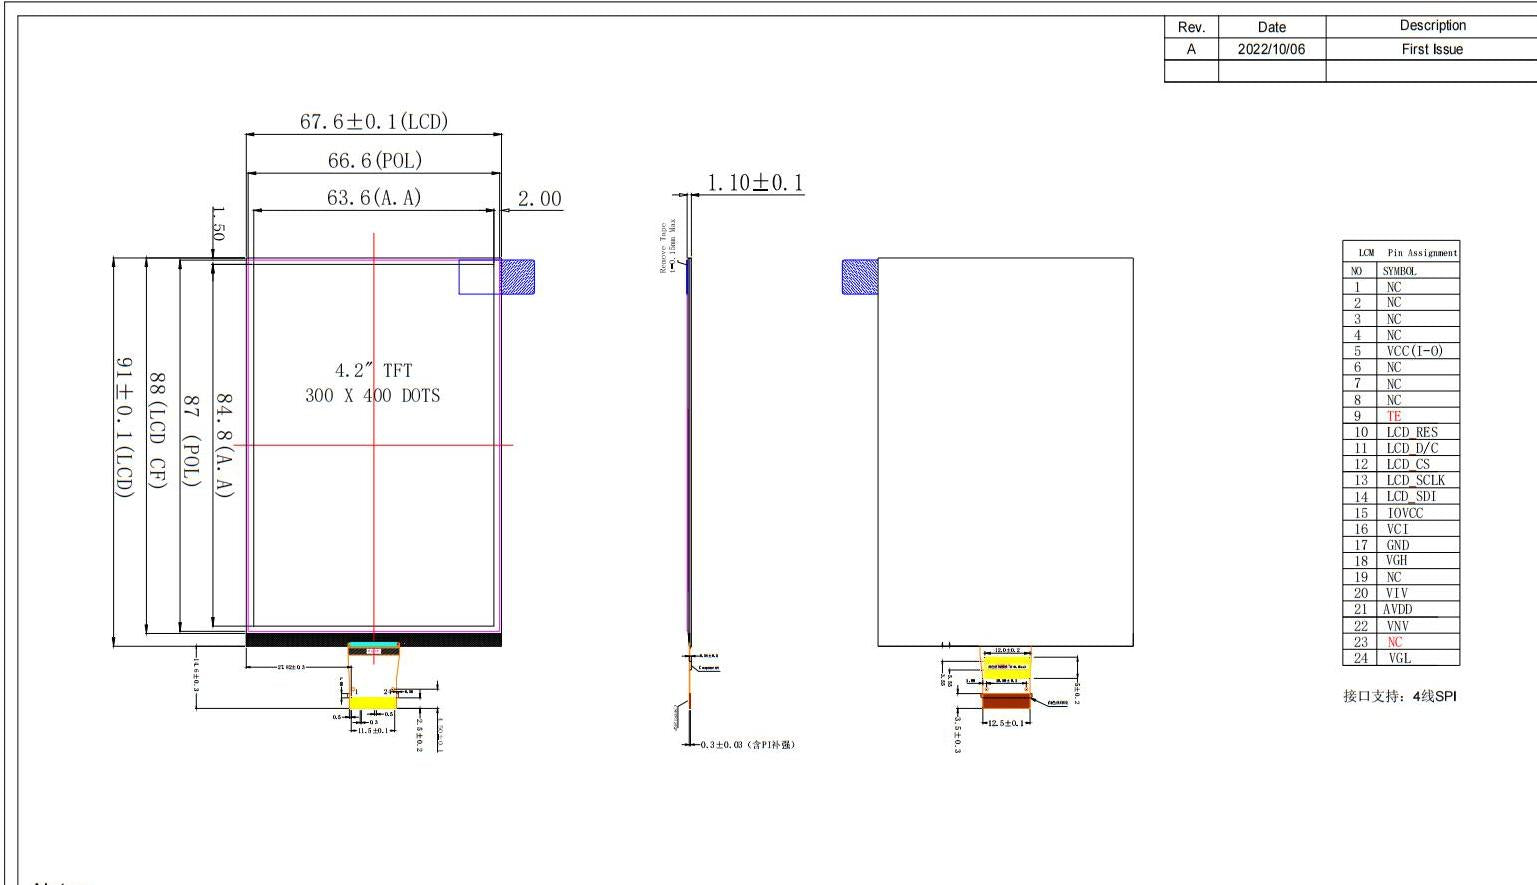
Task: Click the LCD_SCLK row in pin table
Action: coord(1415,481)
